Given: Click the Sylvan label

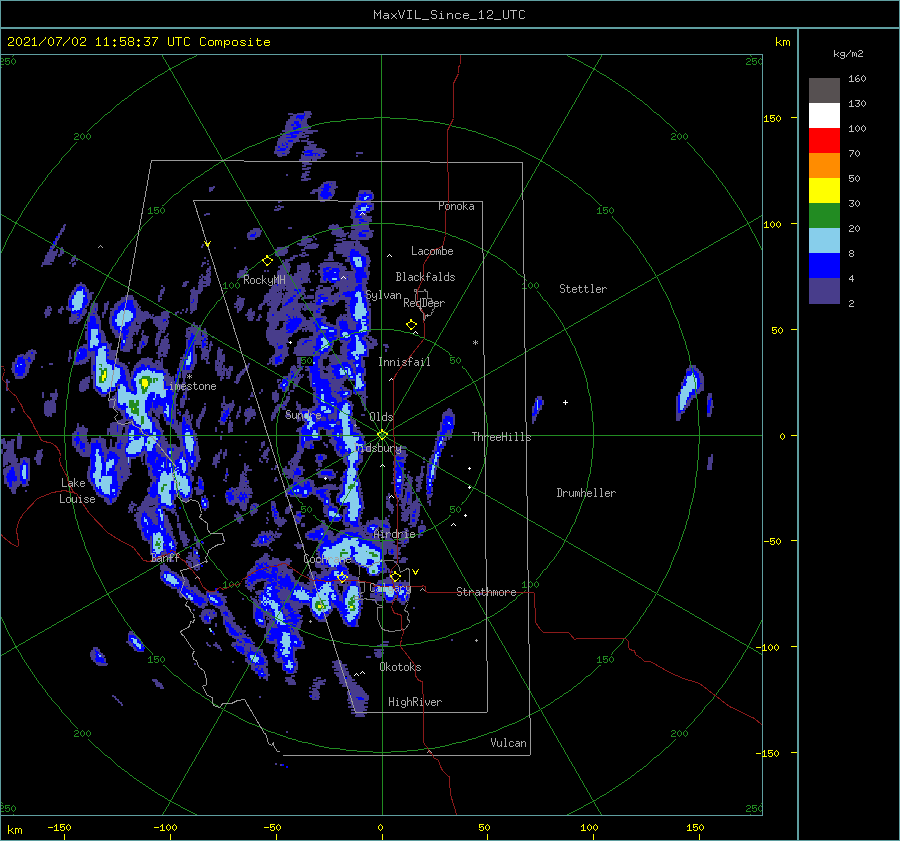Looking at the screenshot, I should coord(383,295).
